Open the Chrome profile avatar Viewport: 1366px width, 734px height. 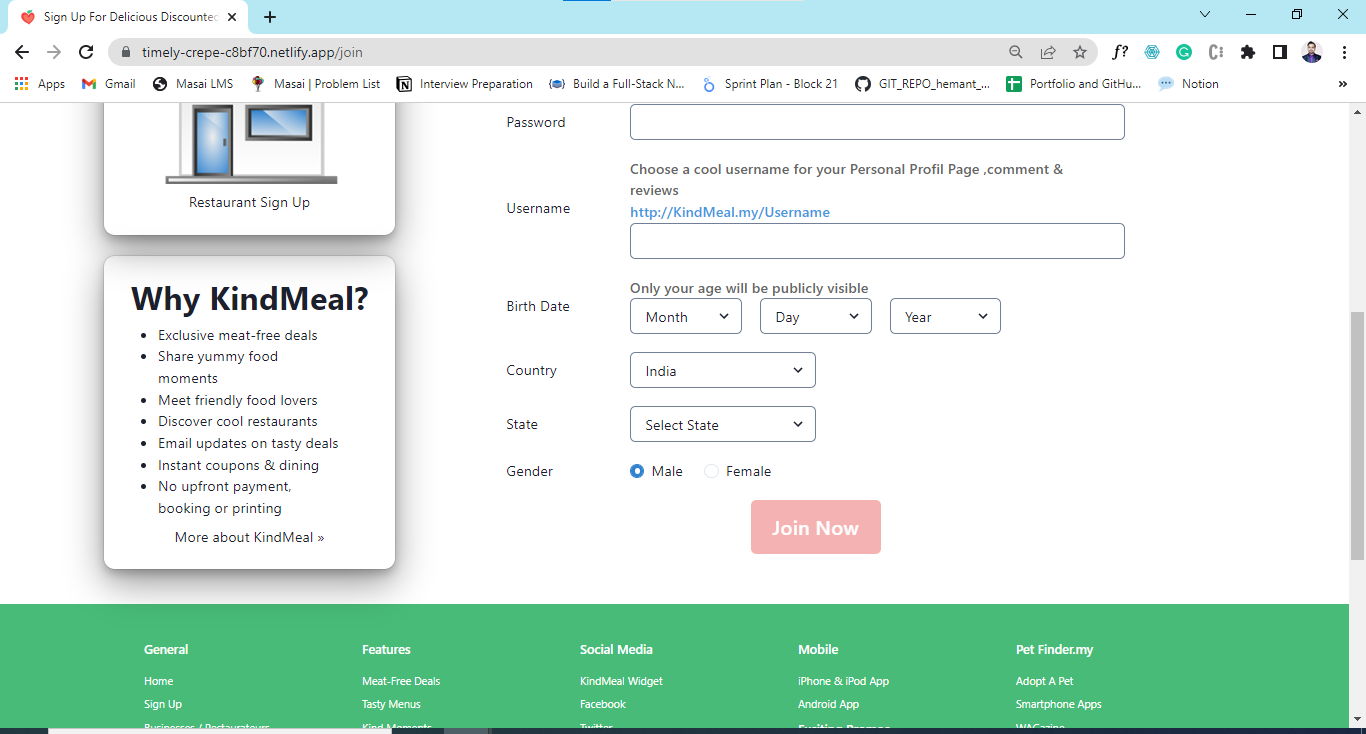coord(1312,52)
